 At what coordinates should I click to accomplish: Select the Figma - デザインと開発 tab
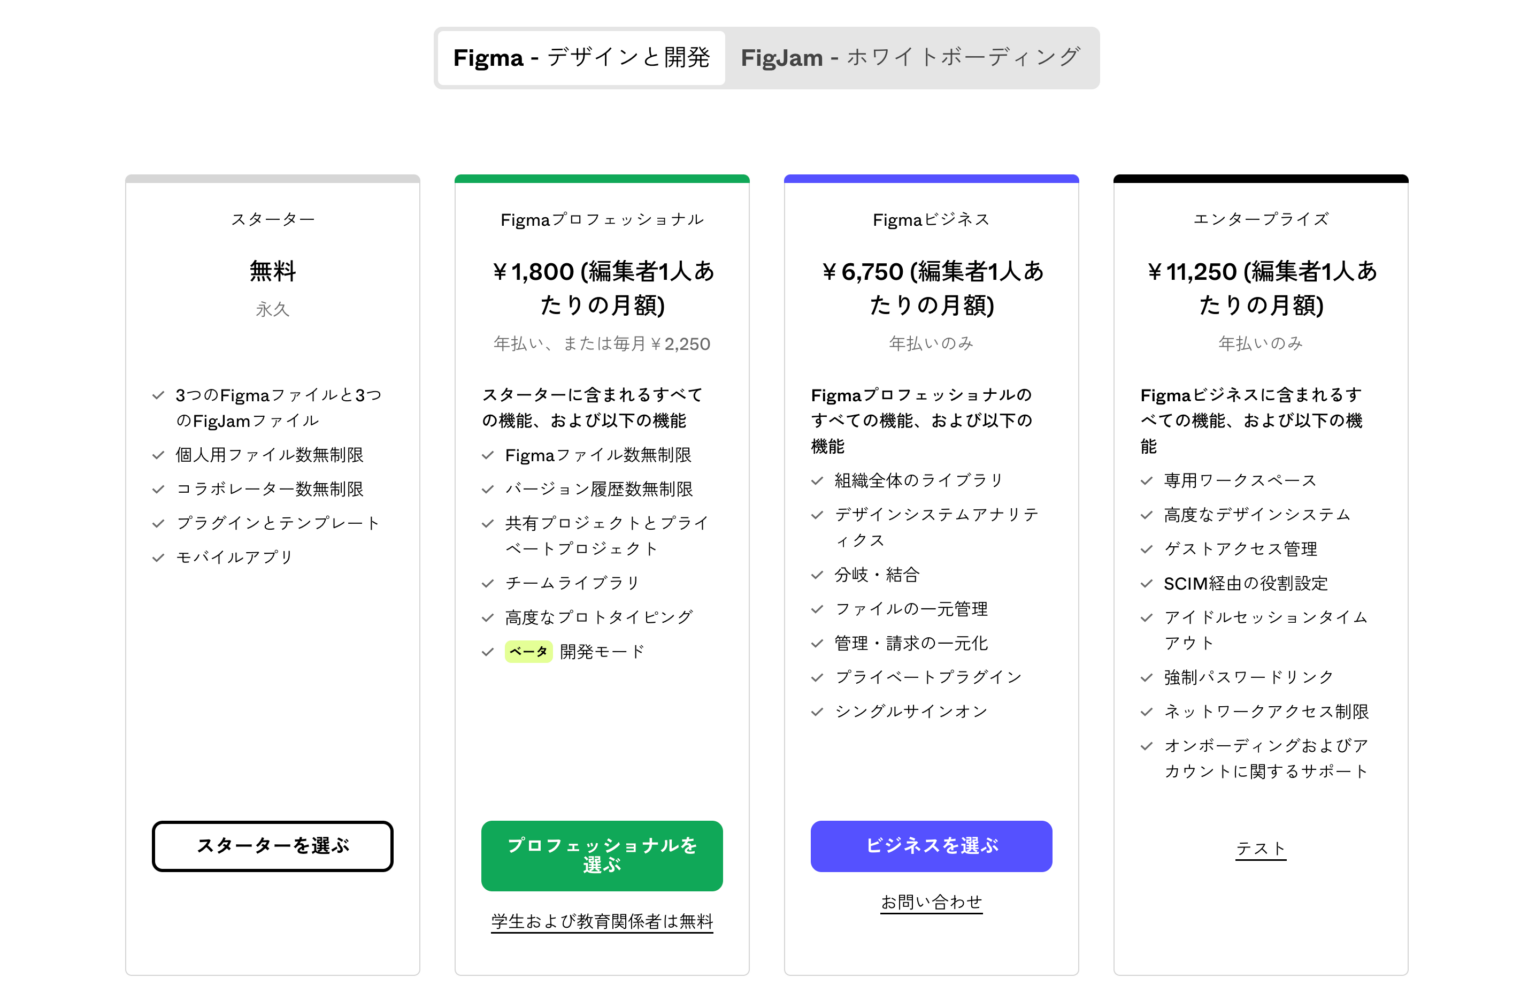(x=580, y=58)
